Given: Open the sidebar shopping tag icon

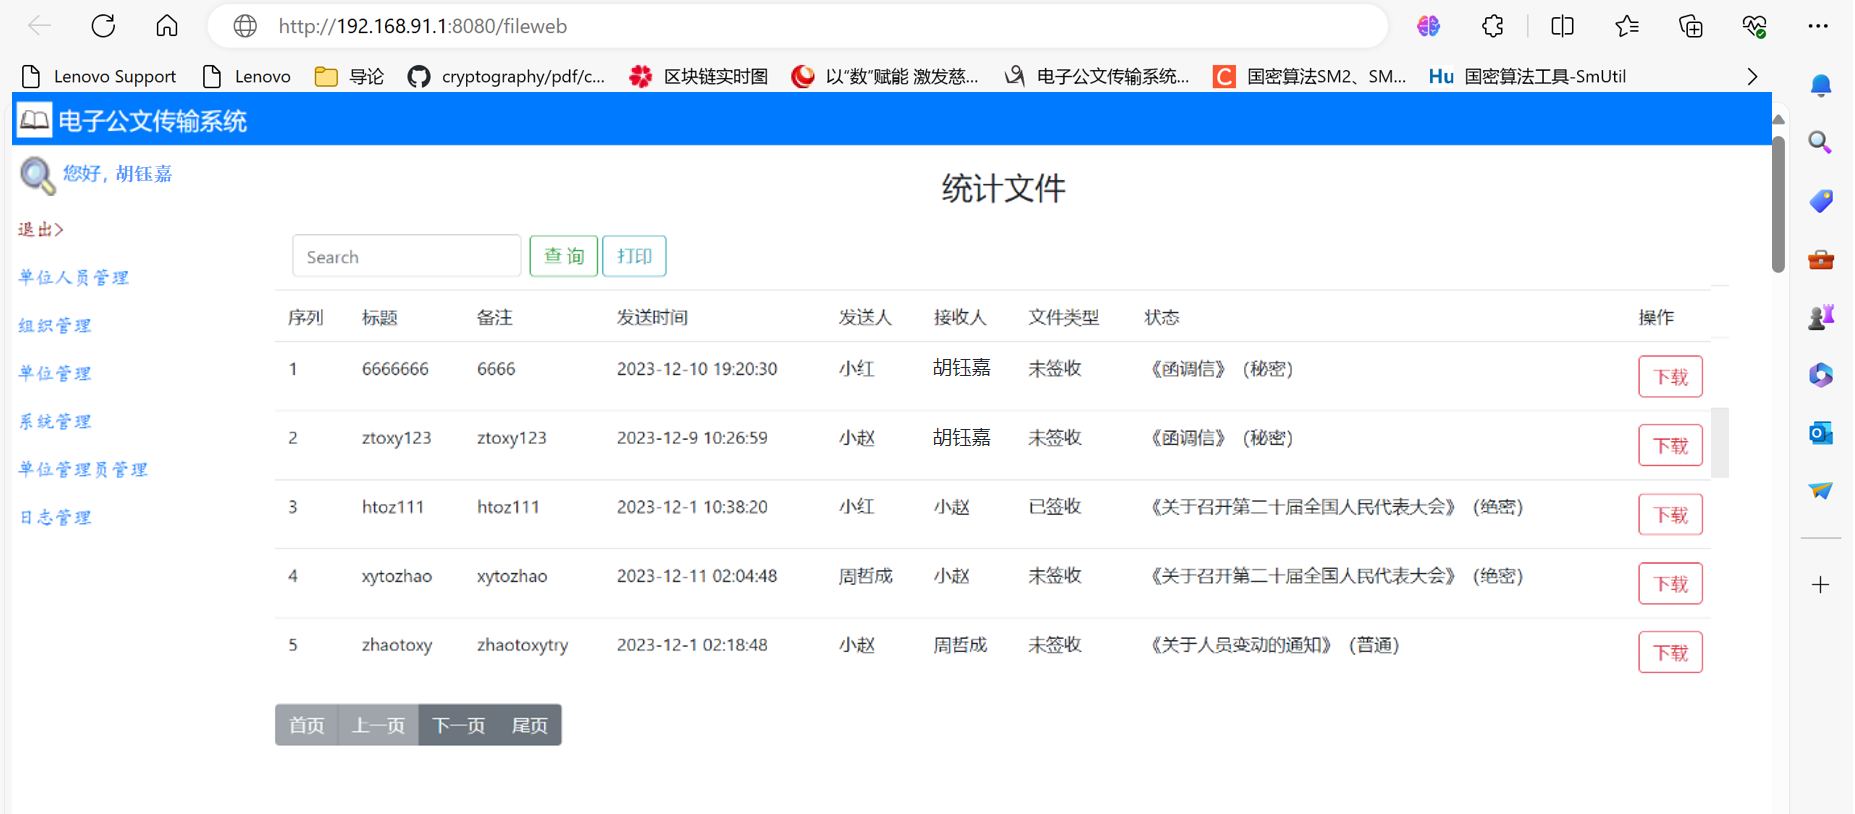Looking at the screenshot, I should pos(1821,201).
